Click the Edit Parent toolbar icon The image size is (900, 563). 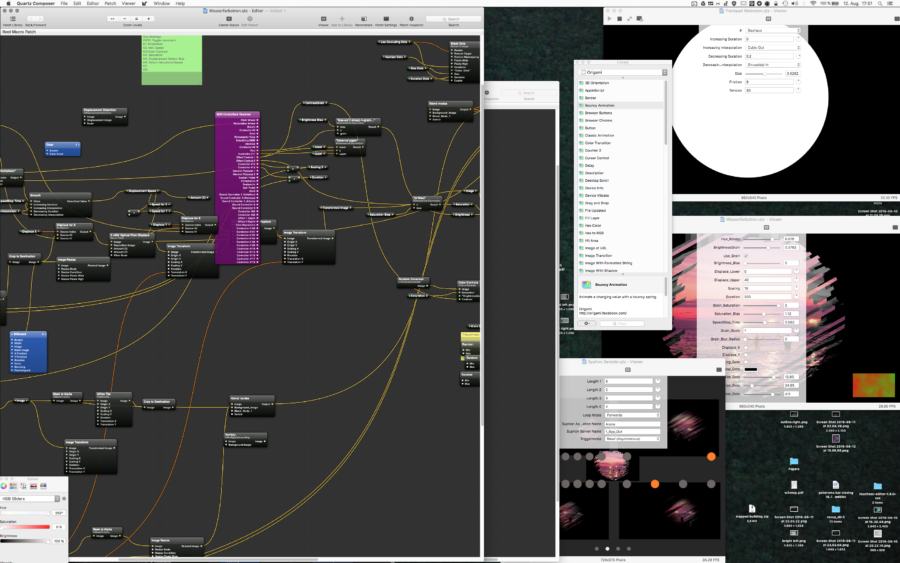click(250, 19)
